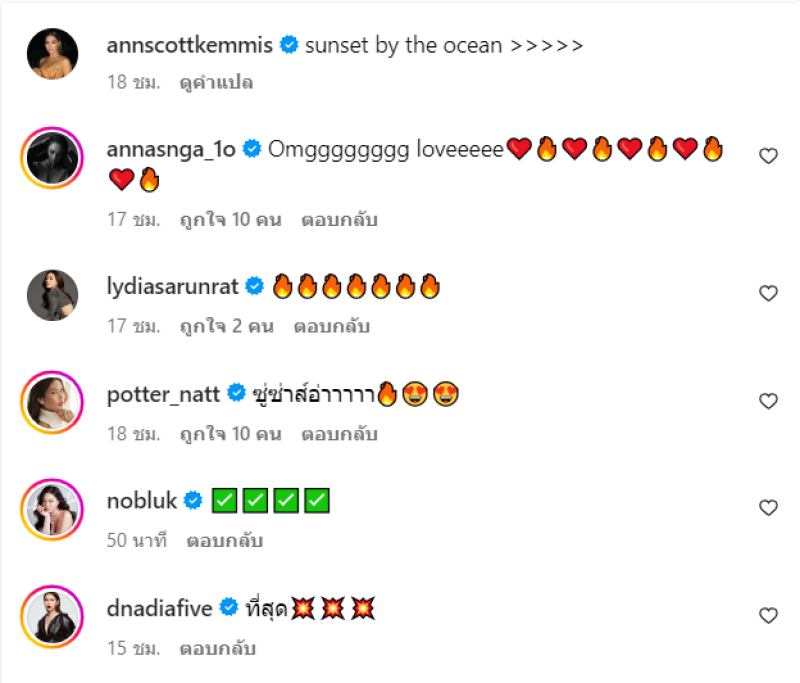Open the annscottkemmis username link

point(190,46)
